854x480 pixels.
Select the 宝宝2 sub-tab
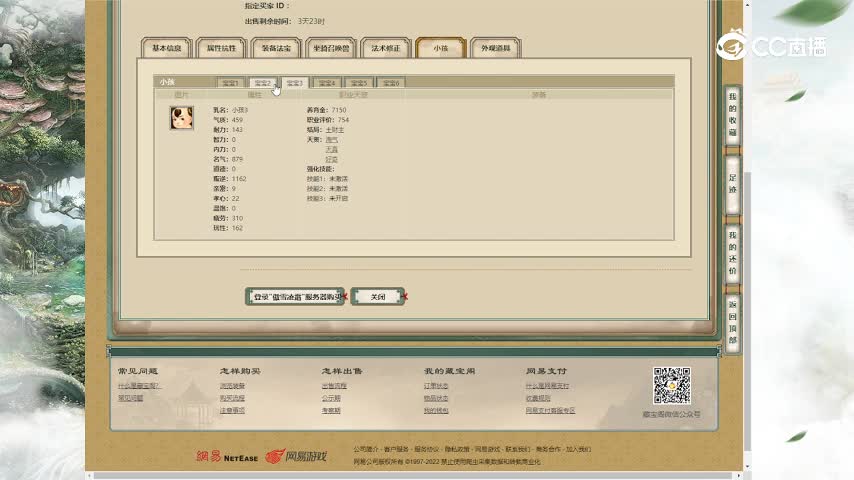click(263, 83)
